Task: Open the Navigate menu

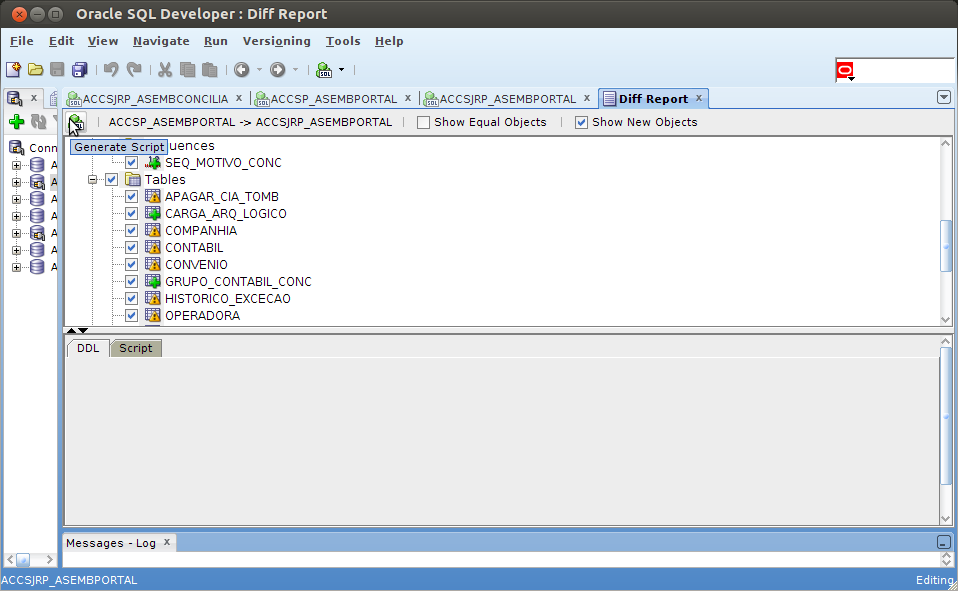Action: point(161,41)
